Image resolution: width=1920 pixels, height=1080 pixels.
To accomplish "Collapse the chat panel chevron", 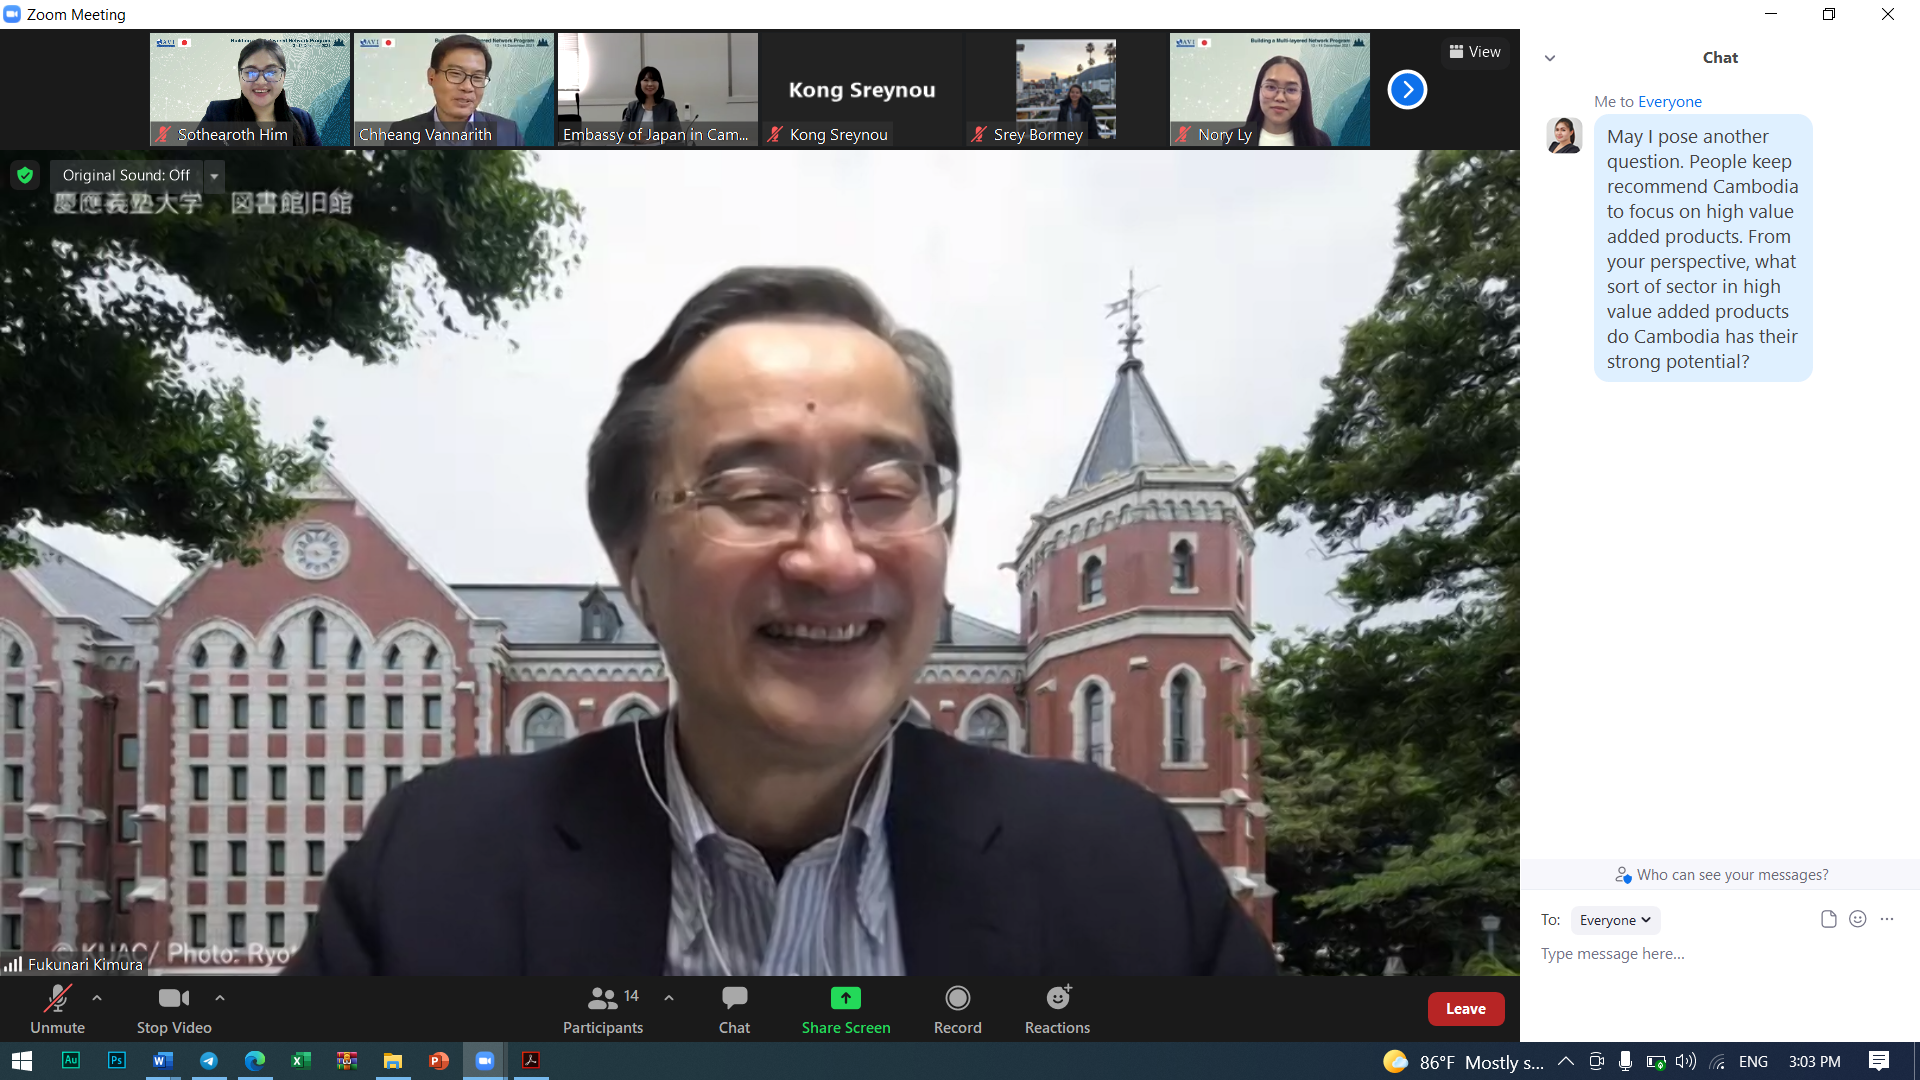I will [x=1549, y=58].
